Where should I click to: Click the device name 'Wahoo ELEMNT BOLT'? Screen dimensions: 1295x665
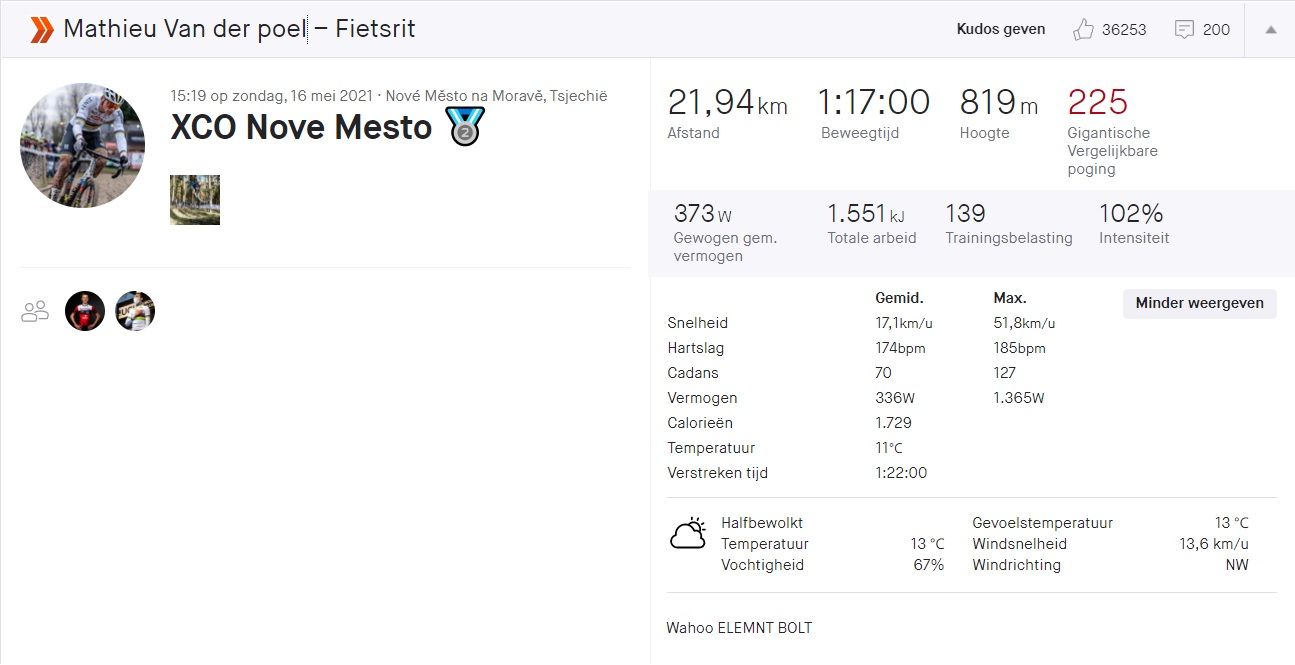[x=739, y=627]
